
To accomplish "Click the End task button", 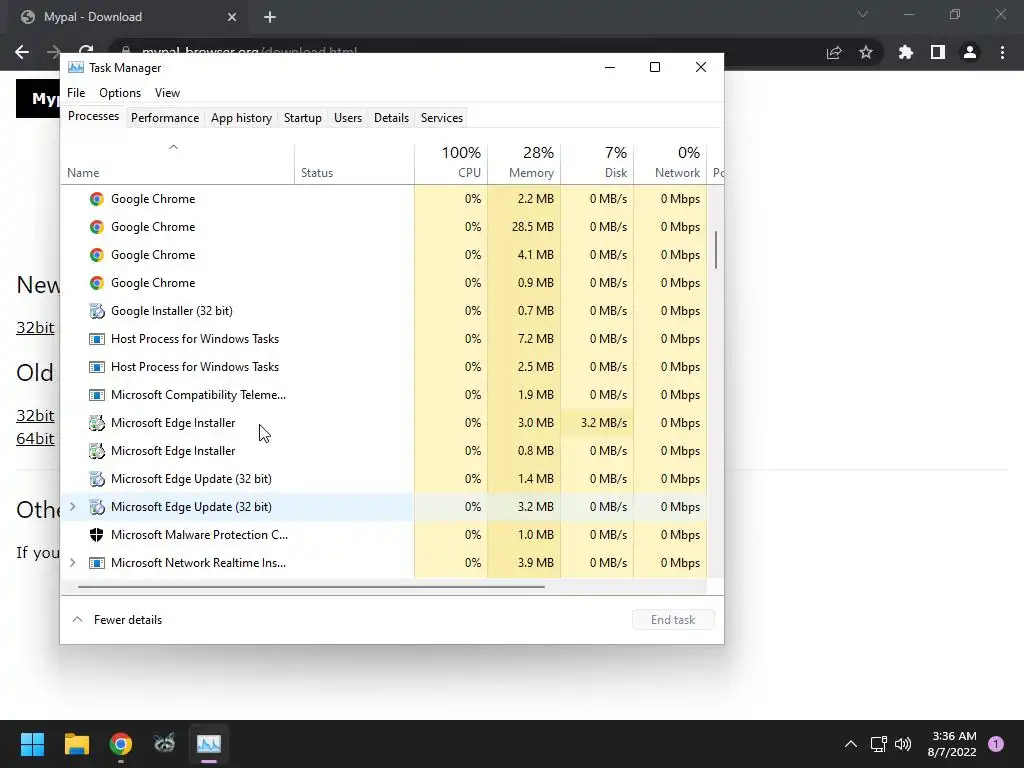I will point(673,620).
